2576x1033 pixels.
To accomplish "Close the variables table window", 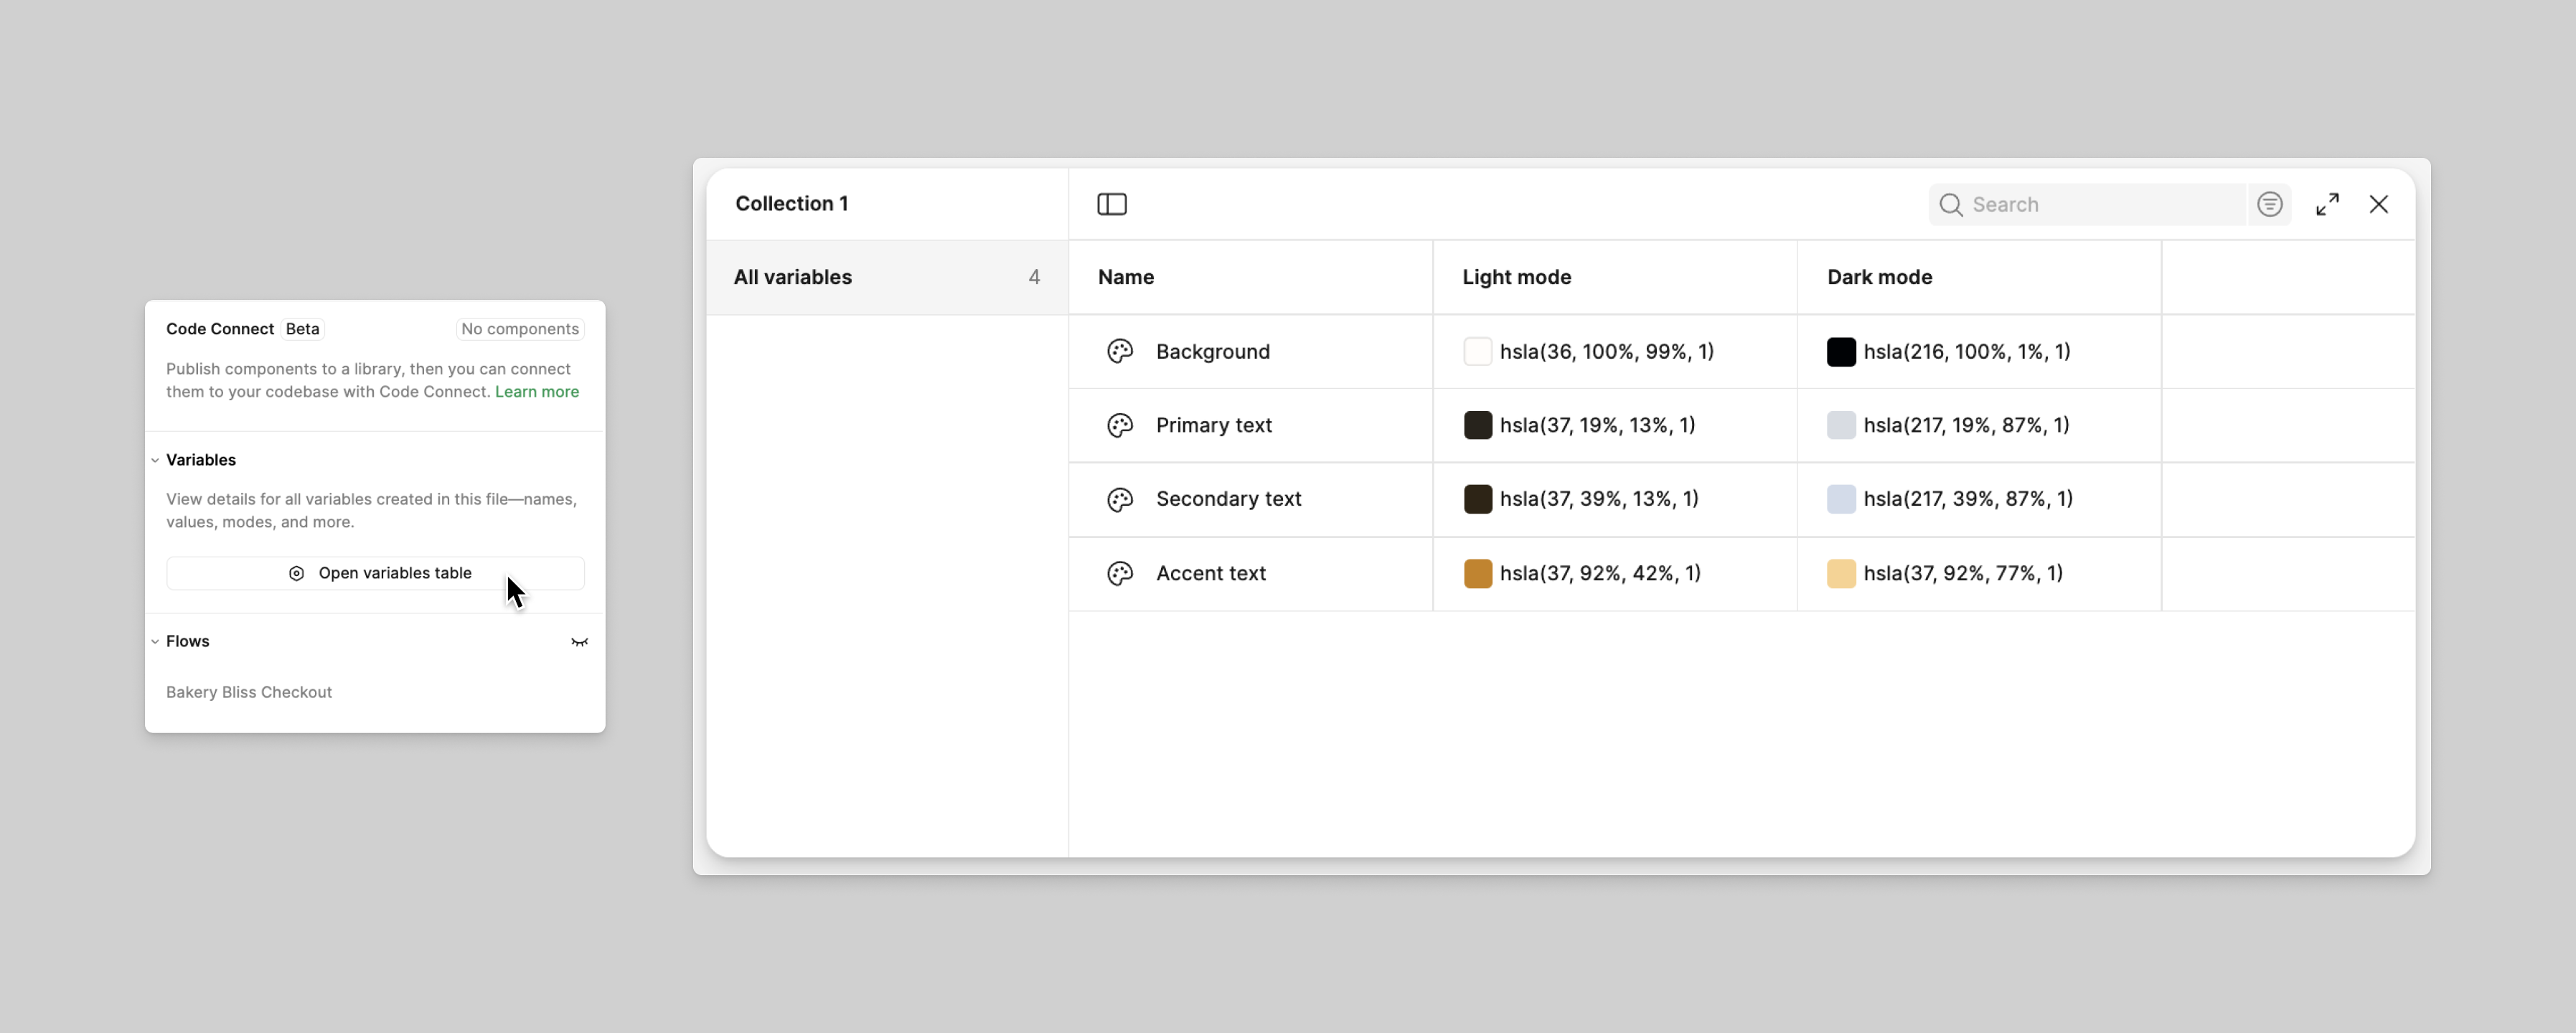I will 2380,204.
